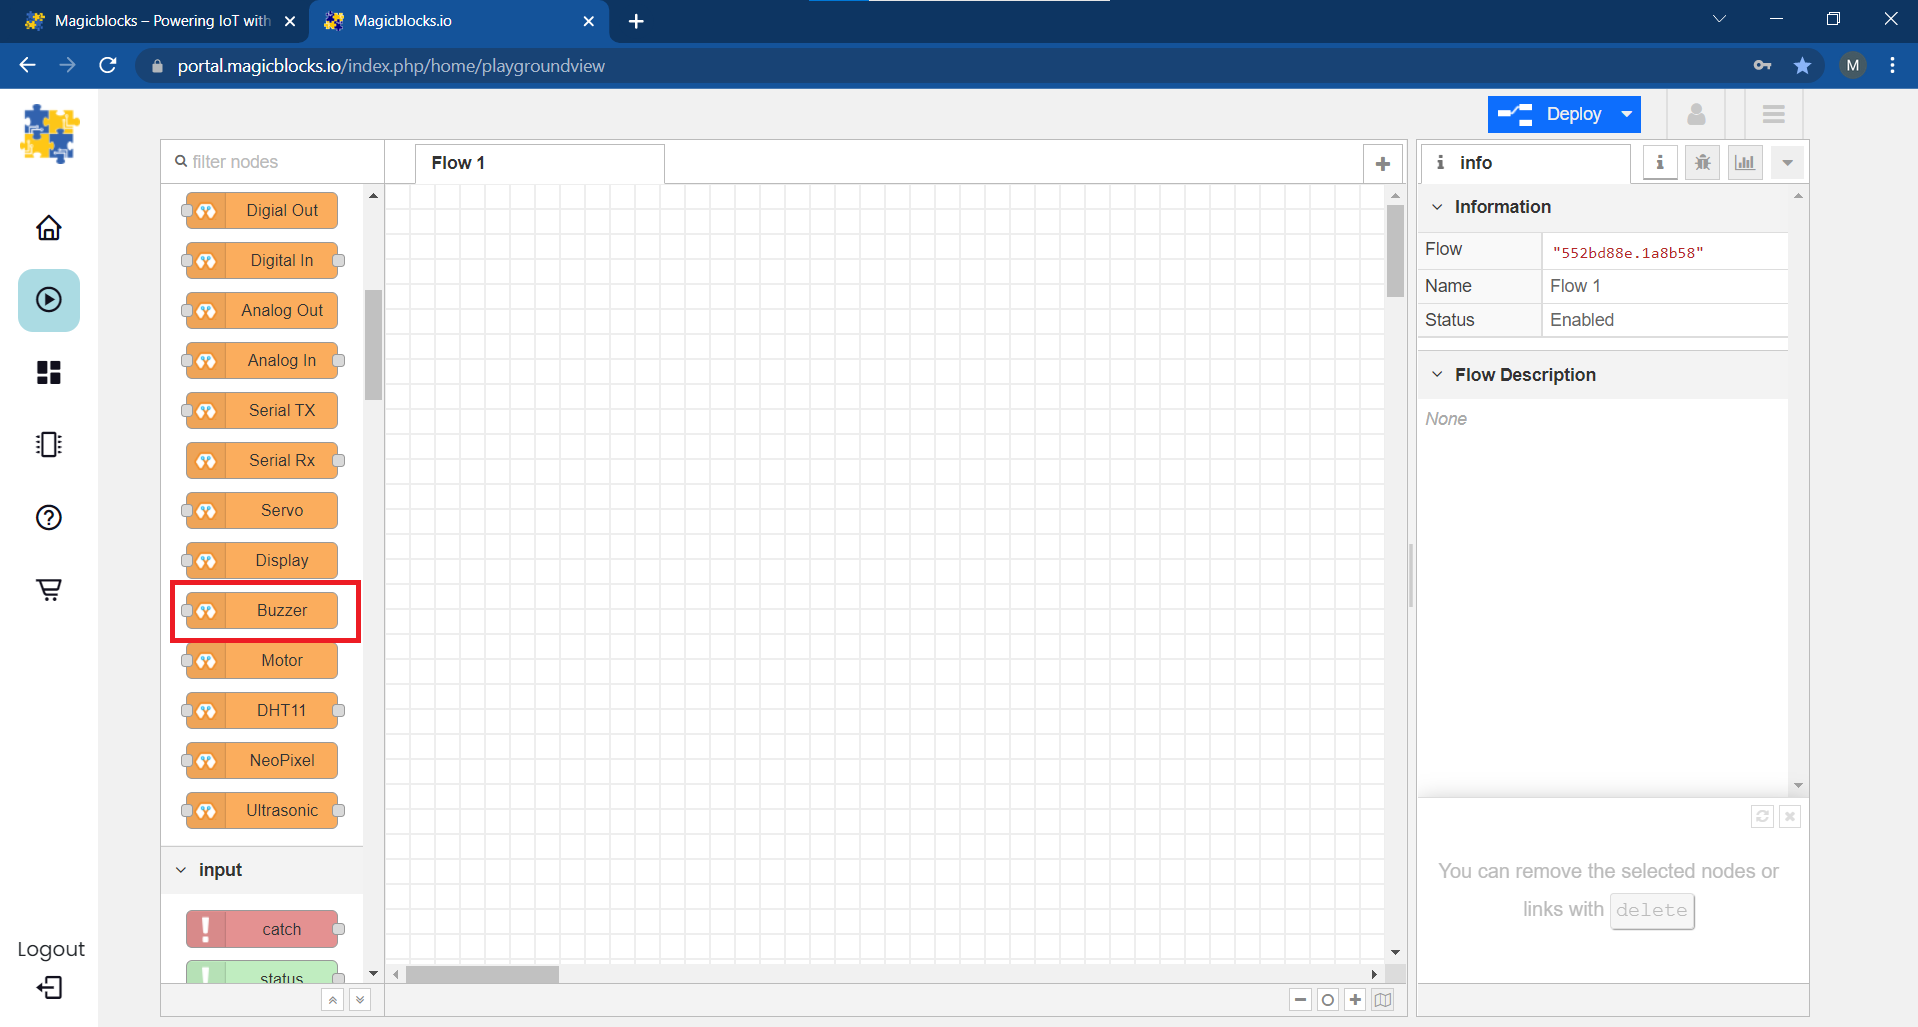1918x1027 pixels.
Task: Open the dashboard grid icon in sidebar
Action: click(x=48, y=372)
